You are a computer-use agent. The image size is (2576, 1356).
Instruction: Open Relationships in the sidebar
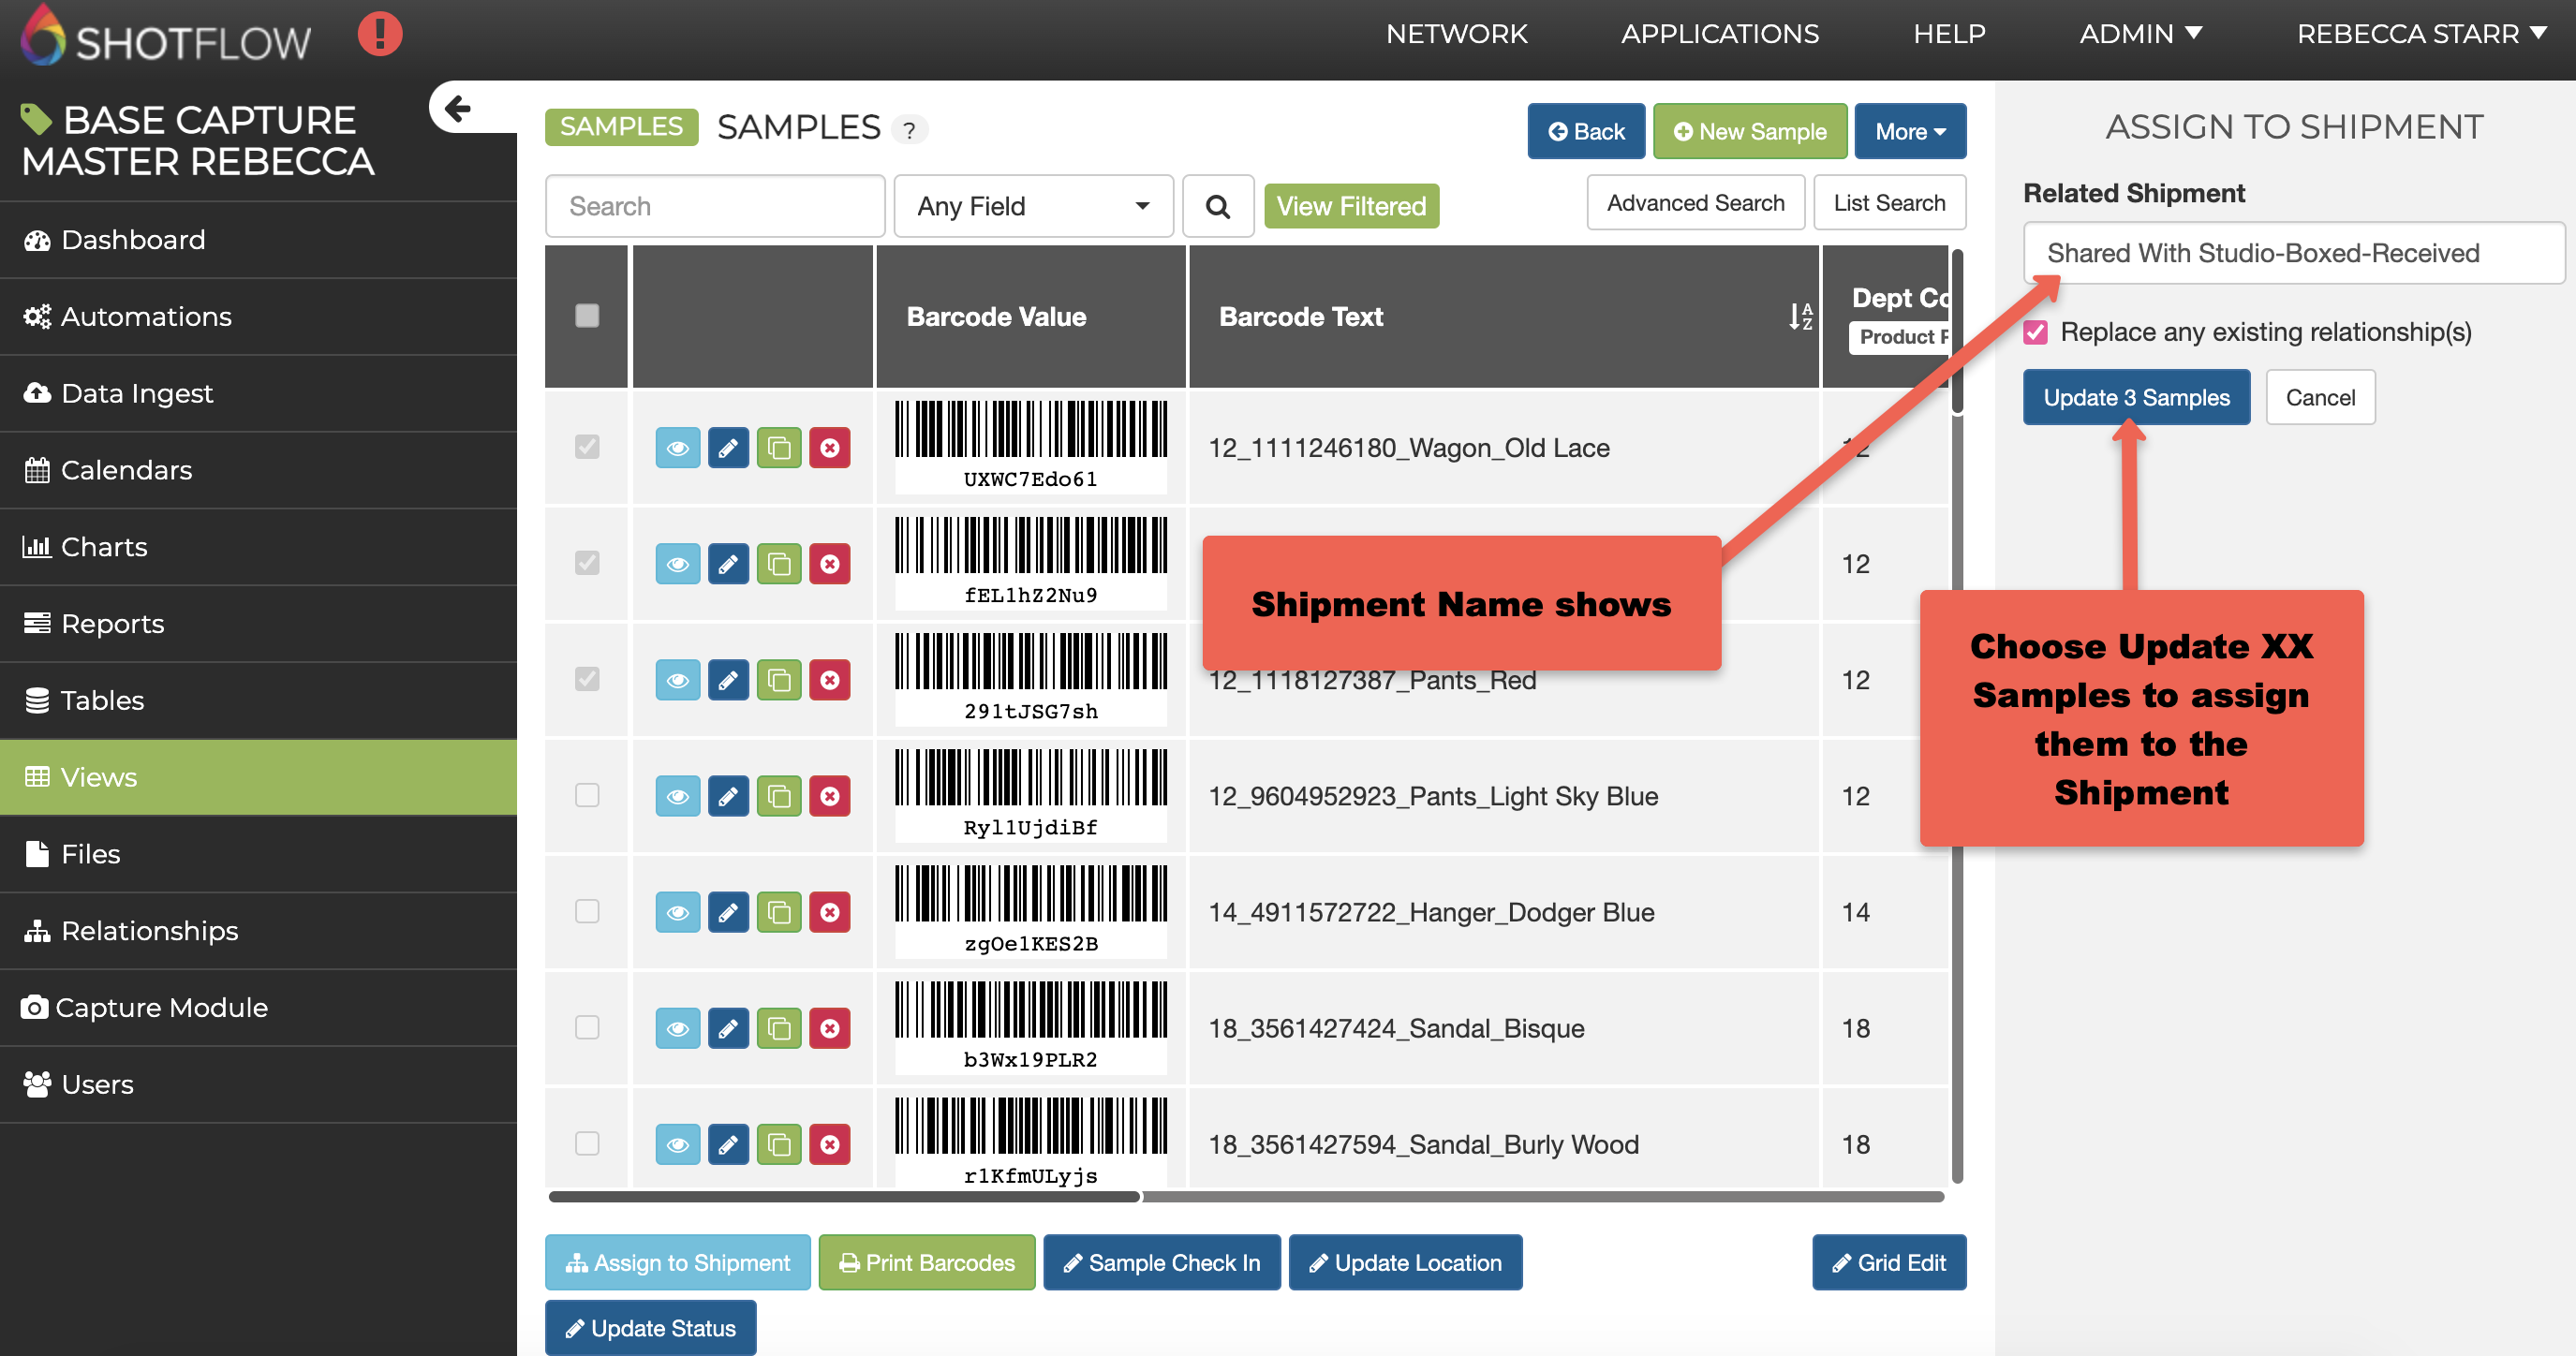[x=150, y=930]
